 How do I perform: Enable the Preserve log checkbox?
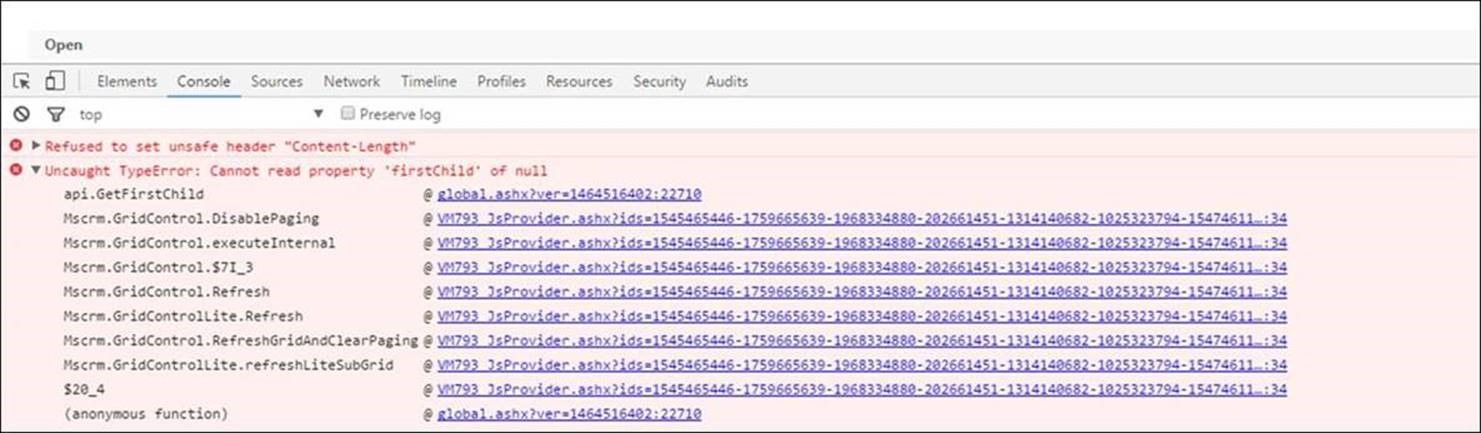pyautogui.click(x=348, y=114)
